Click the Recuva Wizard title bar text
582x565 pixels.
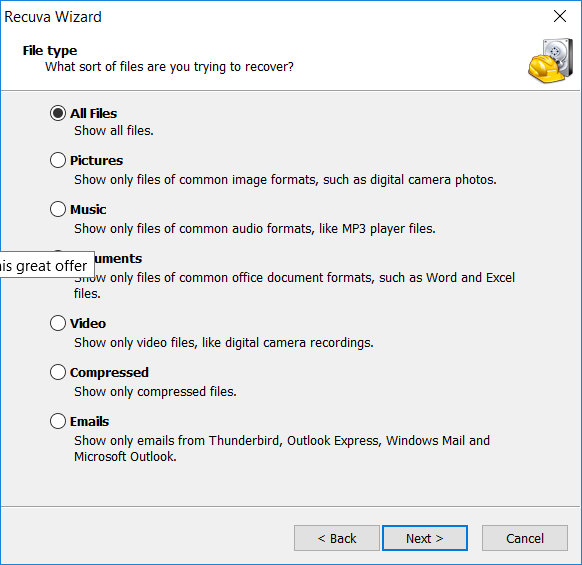53,17
